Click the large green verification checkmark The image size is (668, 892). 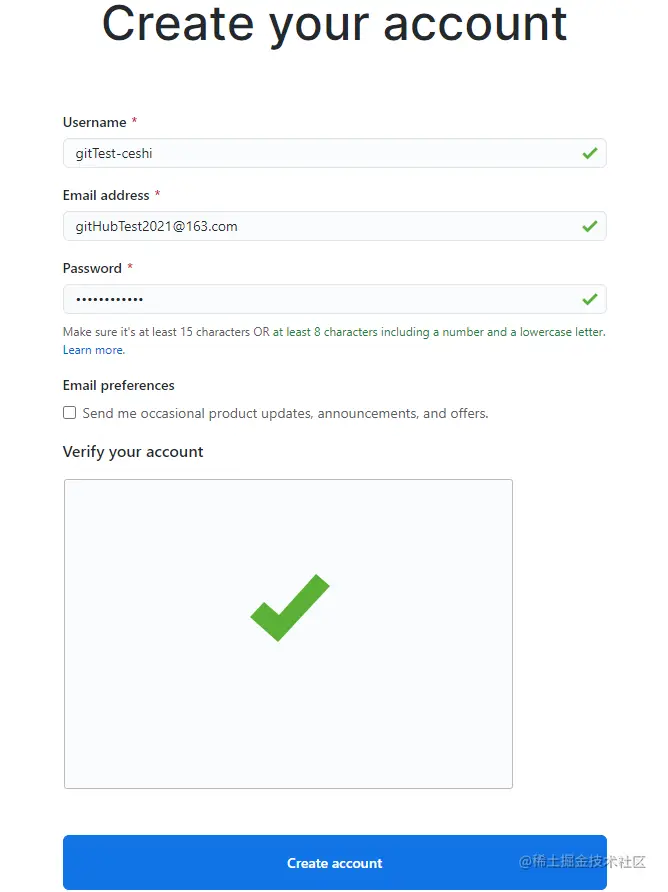pyautogui.click(x=289, y=607)
